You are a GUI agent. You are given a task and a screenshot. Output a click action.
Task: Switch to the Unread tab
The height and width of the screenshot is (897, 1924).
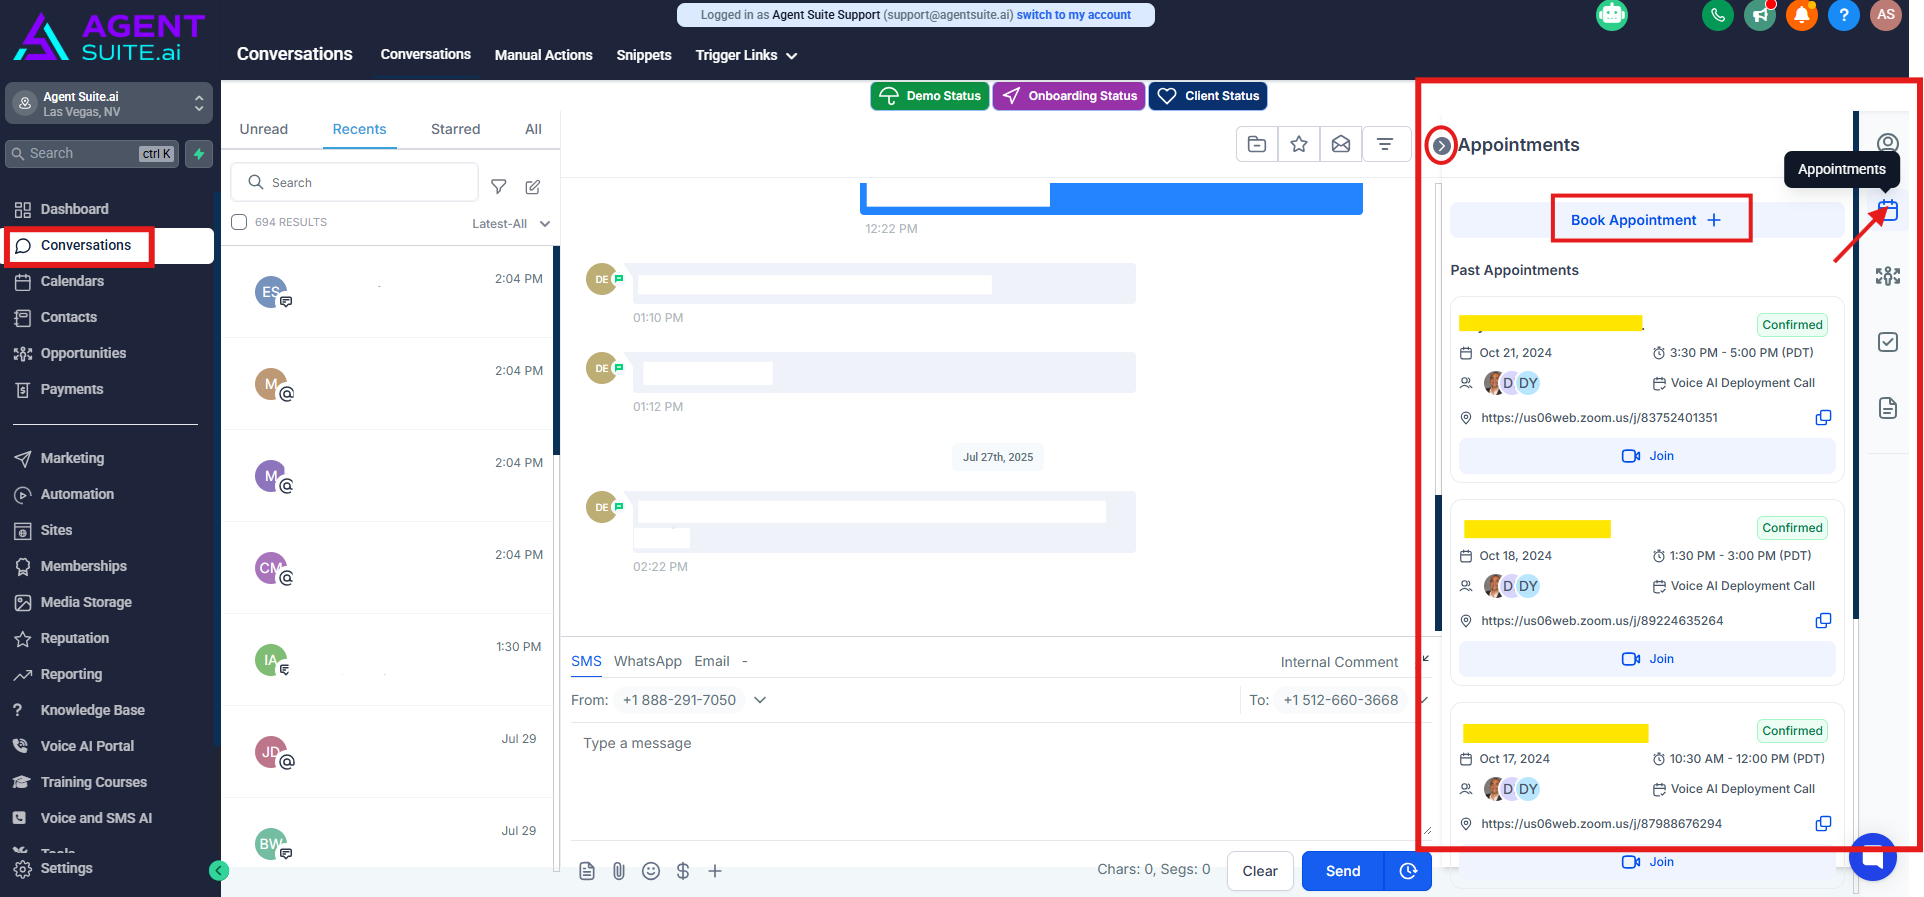pyautogui.click(x=264, y=129)
